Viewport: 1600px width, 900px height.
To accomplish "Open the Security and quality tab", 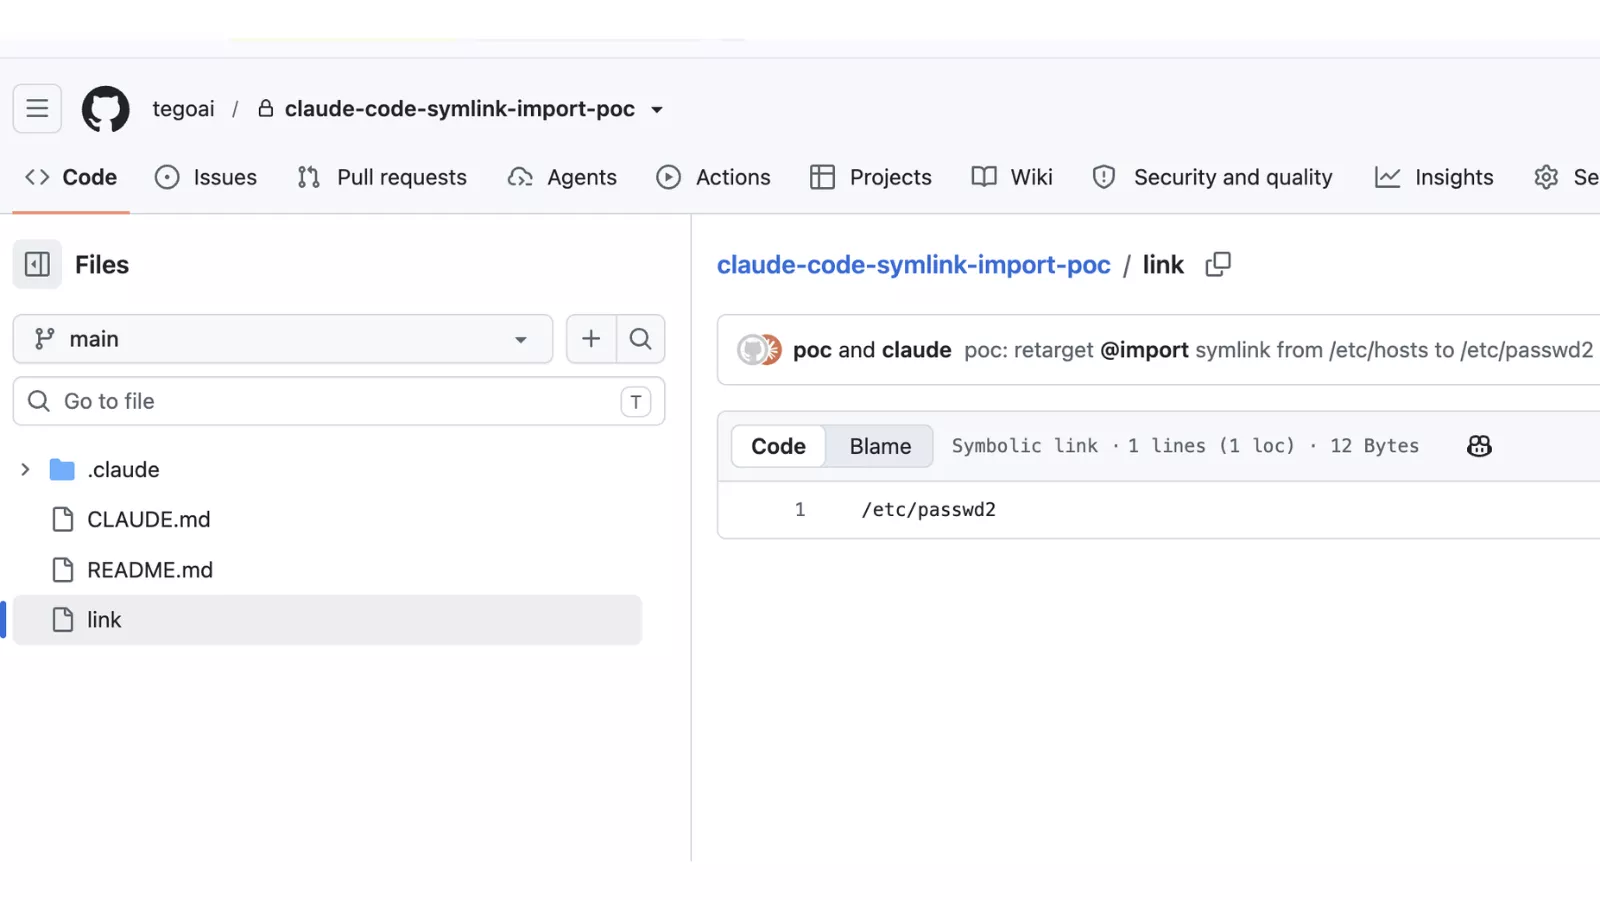I will [1212, 177].
